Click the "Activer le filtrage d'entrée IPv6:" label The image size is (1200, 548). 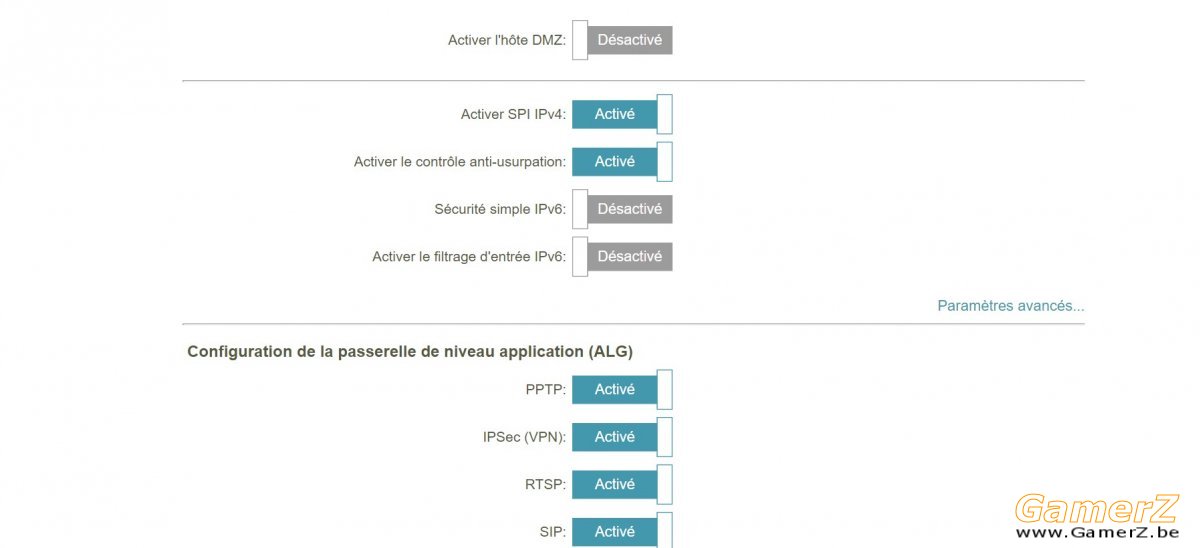coord(469,257)
